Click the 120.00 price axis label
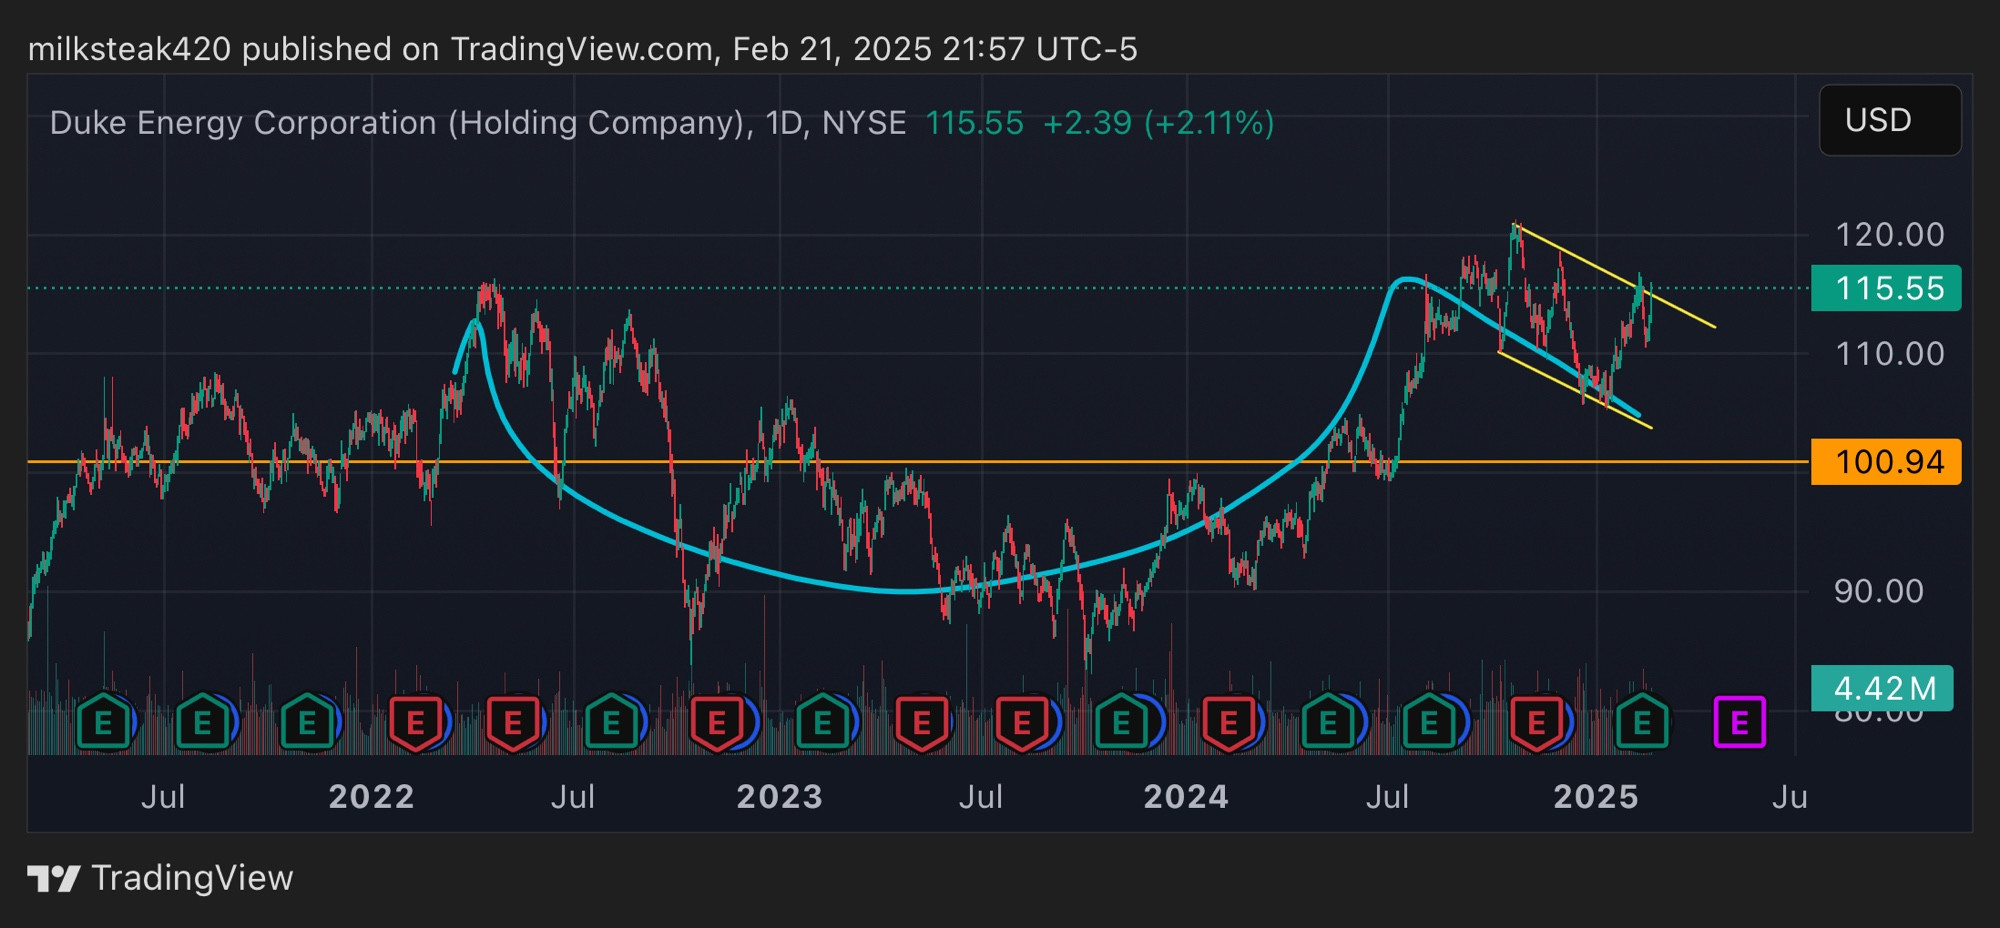The height and width of the screenshot is (928, 2000). 1889,235
